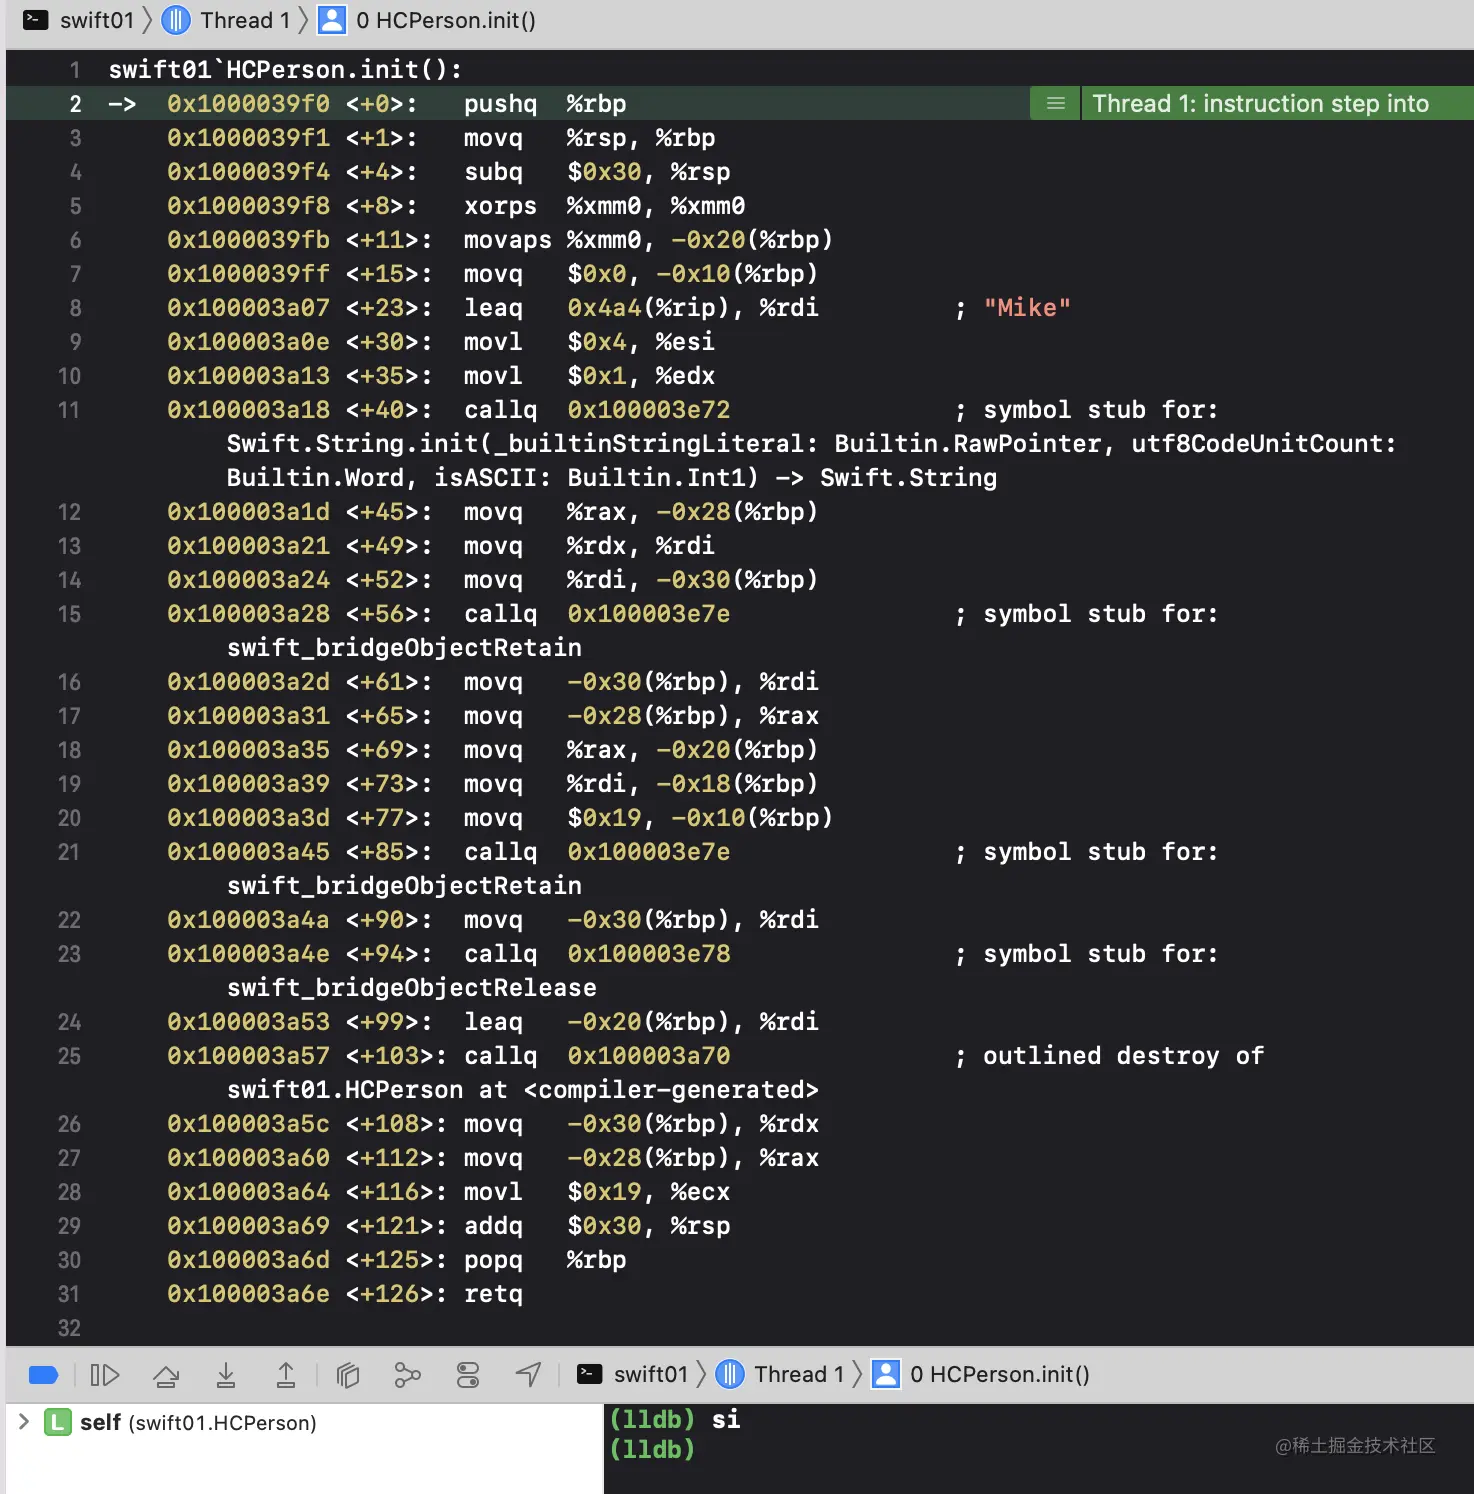
Task: Expand the self variable disclosure arrow
Action: click(x=24, y=1422)
